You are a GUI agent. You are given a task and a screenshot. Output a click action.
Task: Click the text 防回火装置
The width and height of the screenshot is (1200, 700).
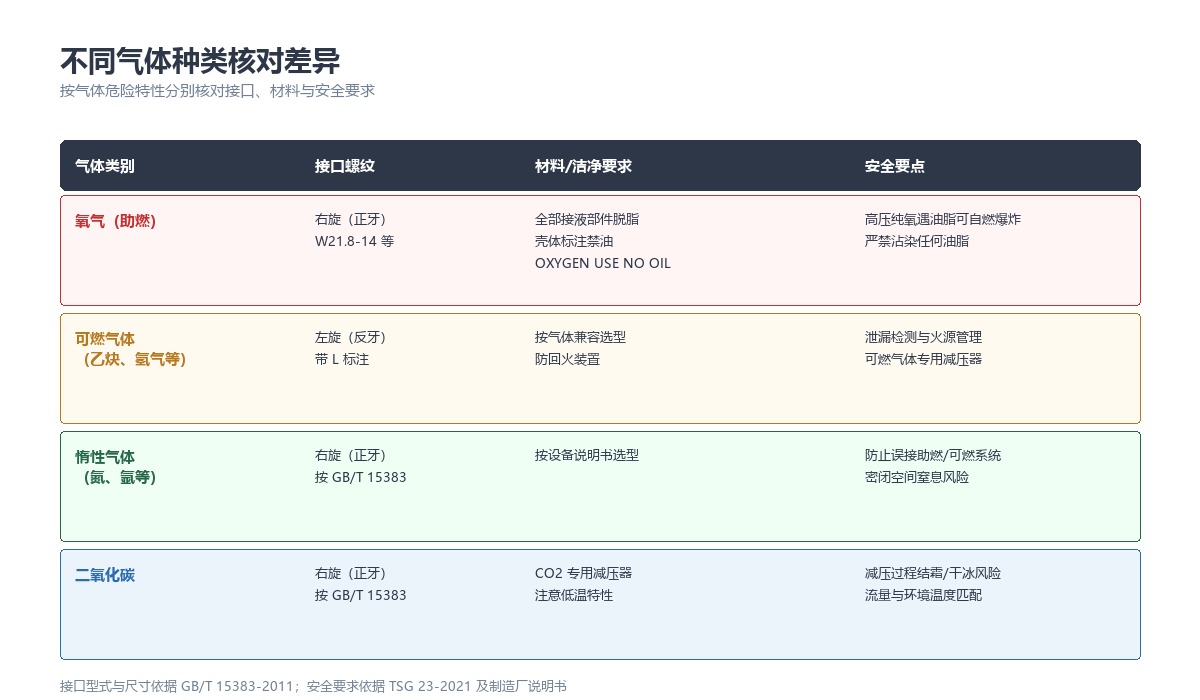coord(567,359)
